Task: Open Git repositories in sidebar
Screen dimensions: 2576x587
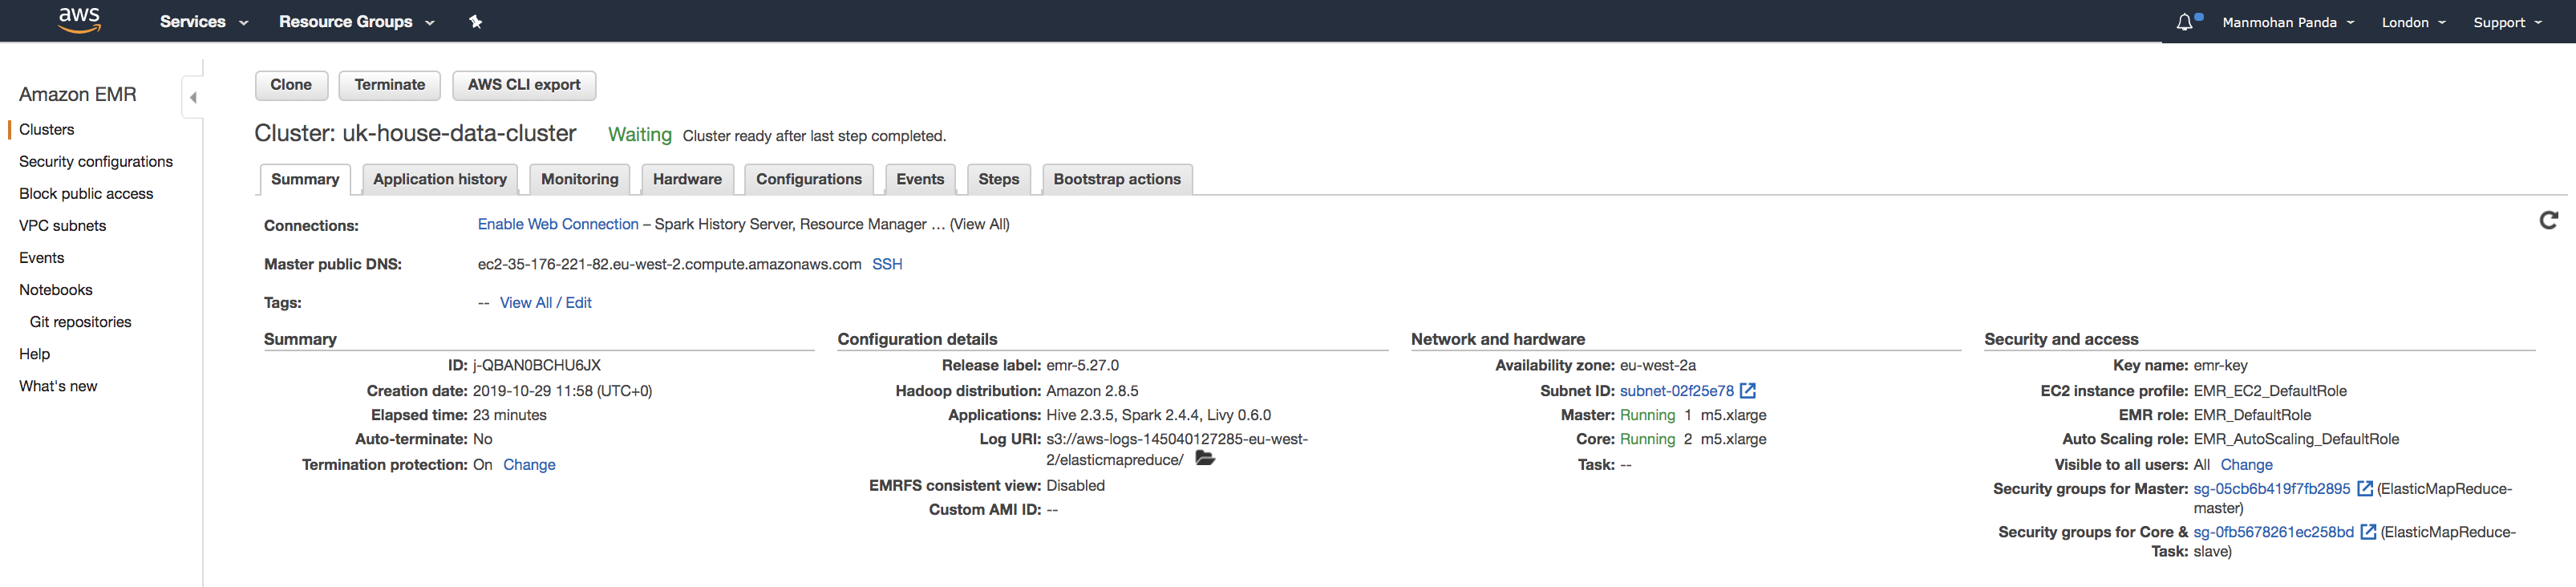Action: (81, 321)
